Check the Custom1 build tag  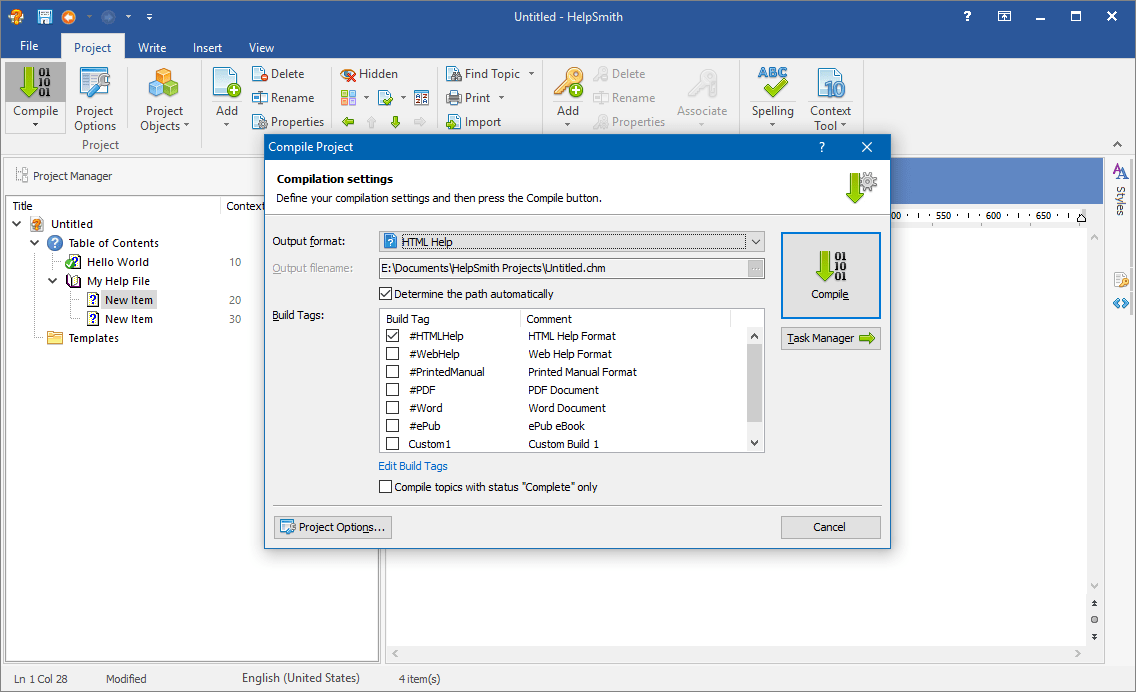[x=393, y=443]
